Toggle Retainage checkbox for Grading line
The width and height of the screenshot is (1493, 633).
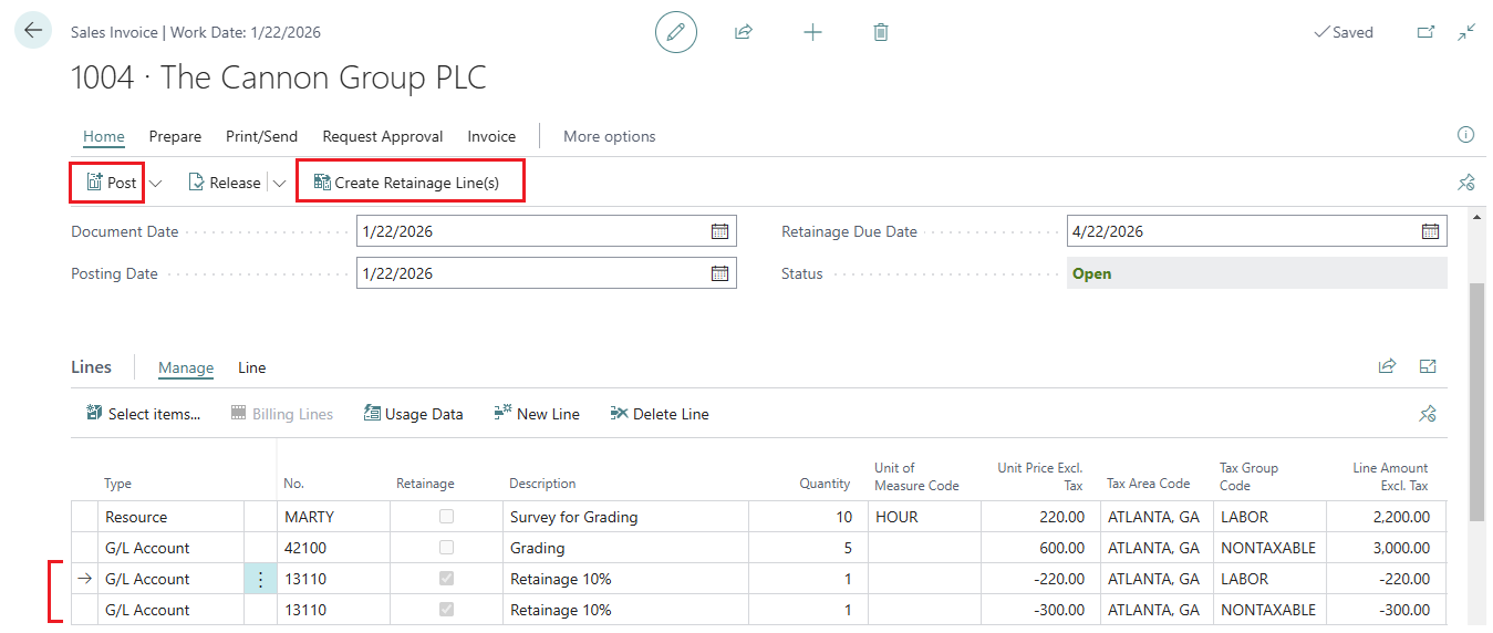coord(446,548)
